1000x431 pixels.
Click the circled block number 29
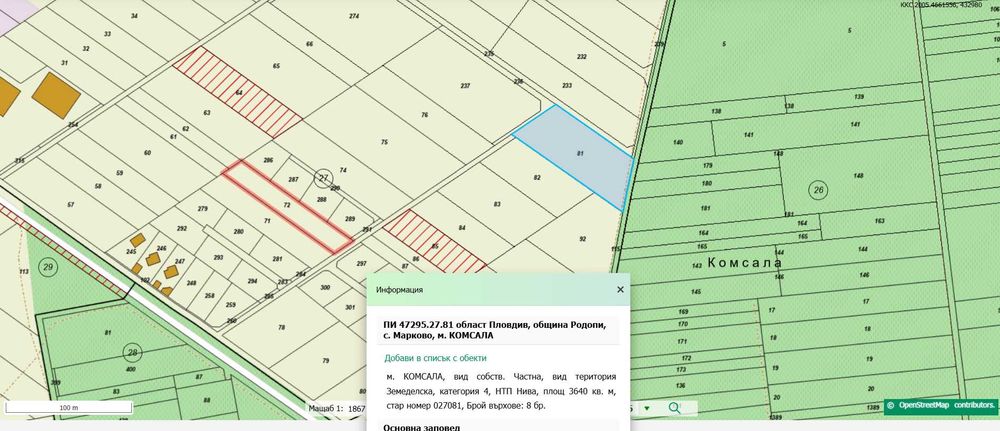[x=48, y=267]
